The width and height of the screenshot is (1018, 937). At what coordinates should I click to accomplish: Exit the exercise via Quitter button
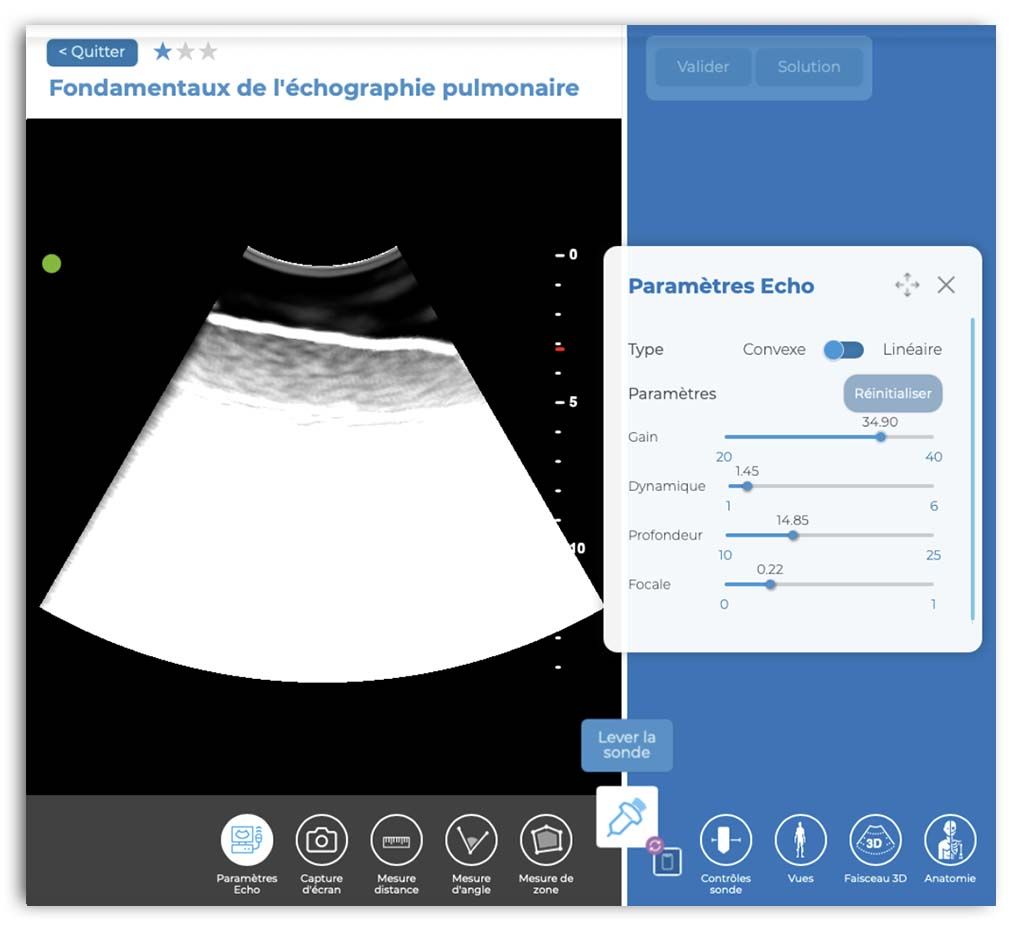pos(92,52)
